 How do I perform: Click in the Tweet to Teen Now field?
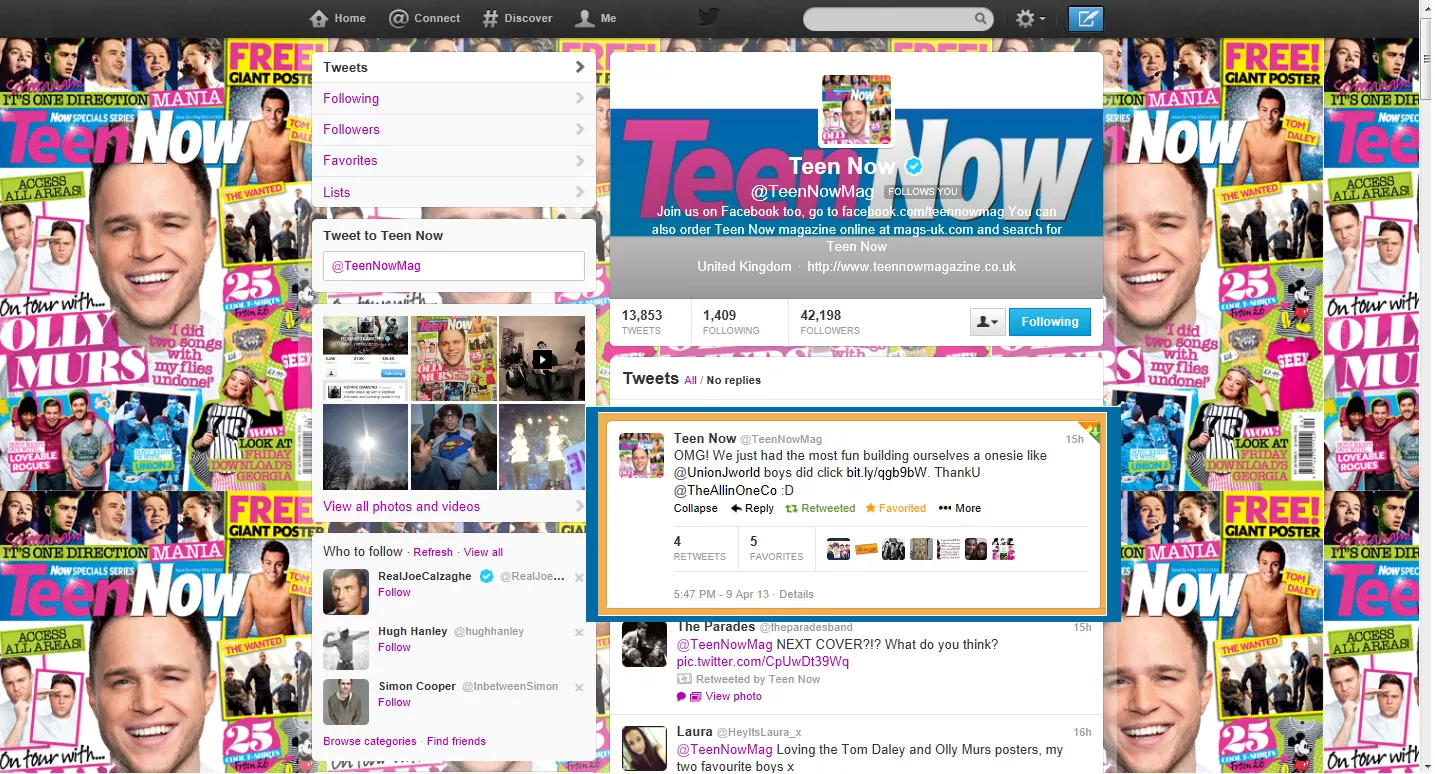tap(453, 266)
